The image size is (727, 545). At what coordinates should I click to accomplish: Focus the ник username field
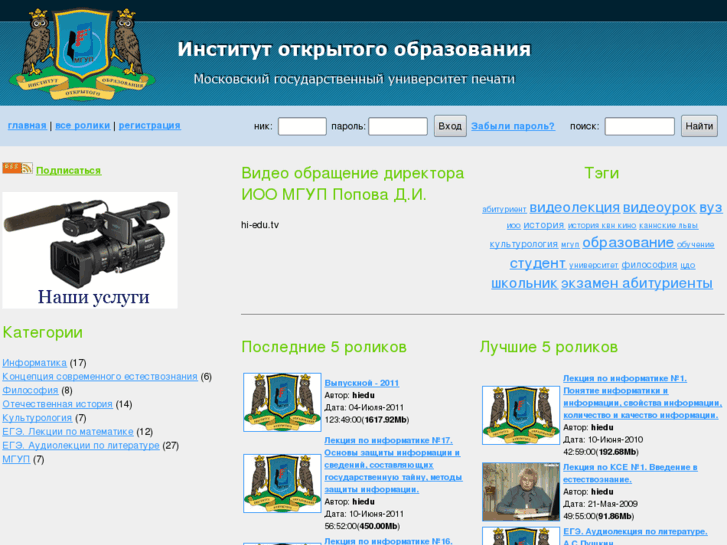point(302,126)
